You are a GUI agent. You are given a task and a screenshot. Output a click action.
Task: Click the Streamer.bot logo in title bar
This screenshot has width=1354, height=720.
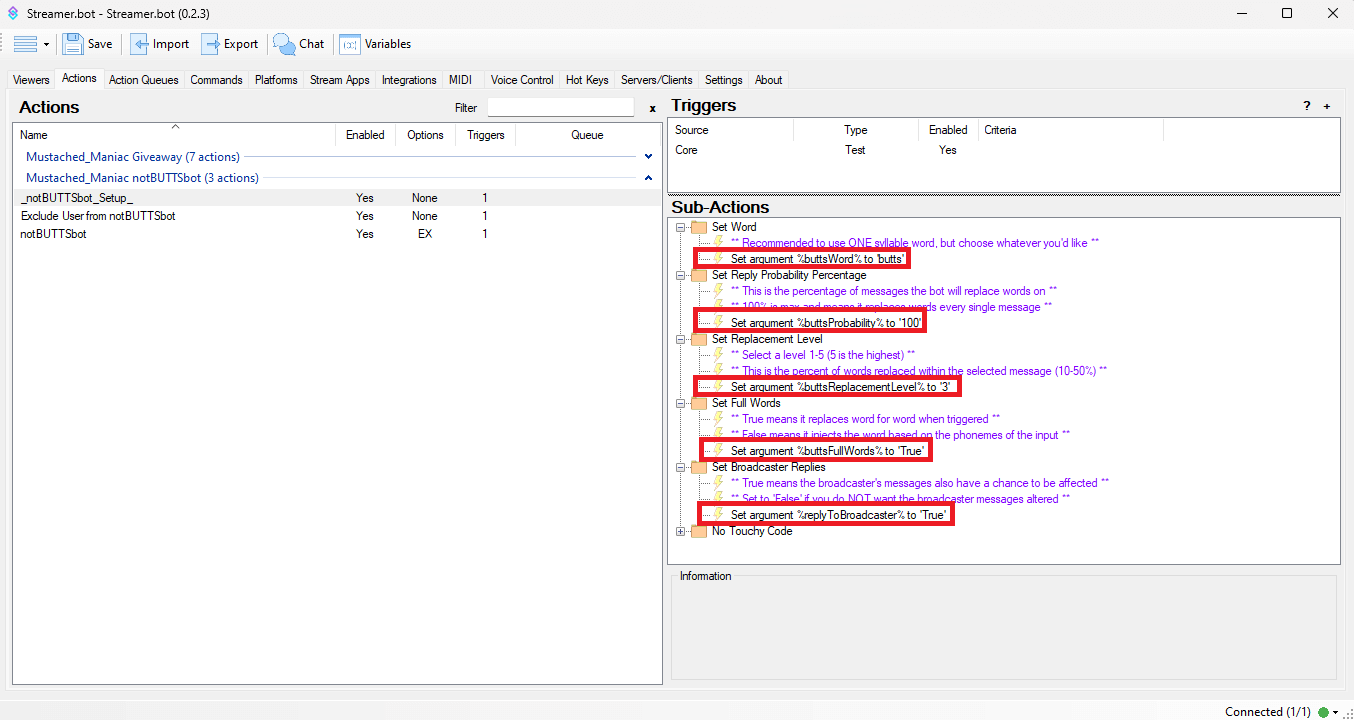click(13, 14)
